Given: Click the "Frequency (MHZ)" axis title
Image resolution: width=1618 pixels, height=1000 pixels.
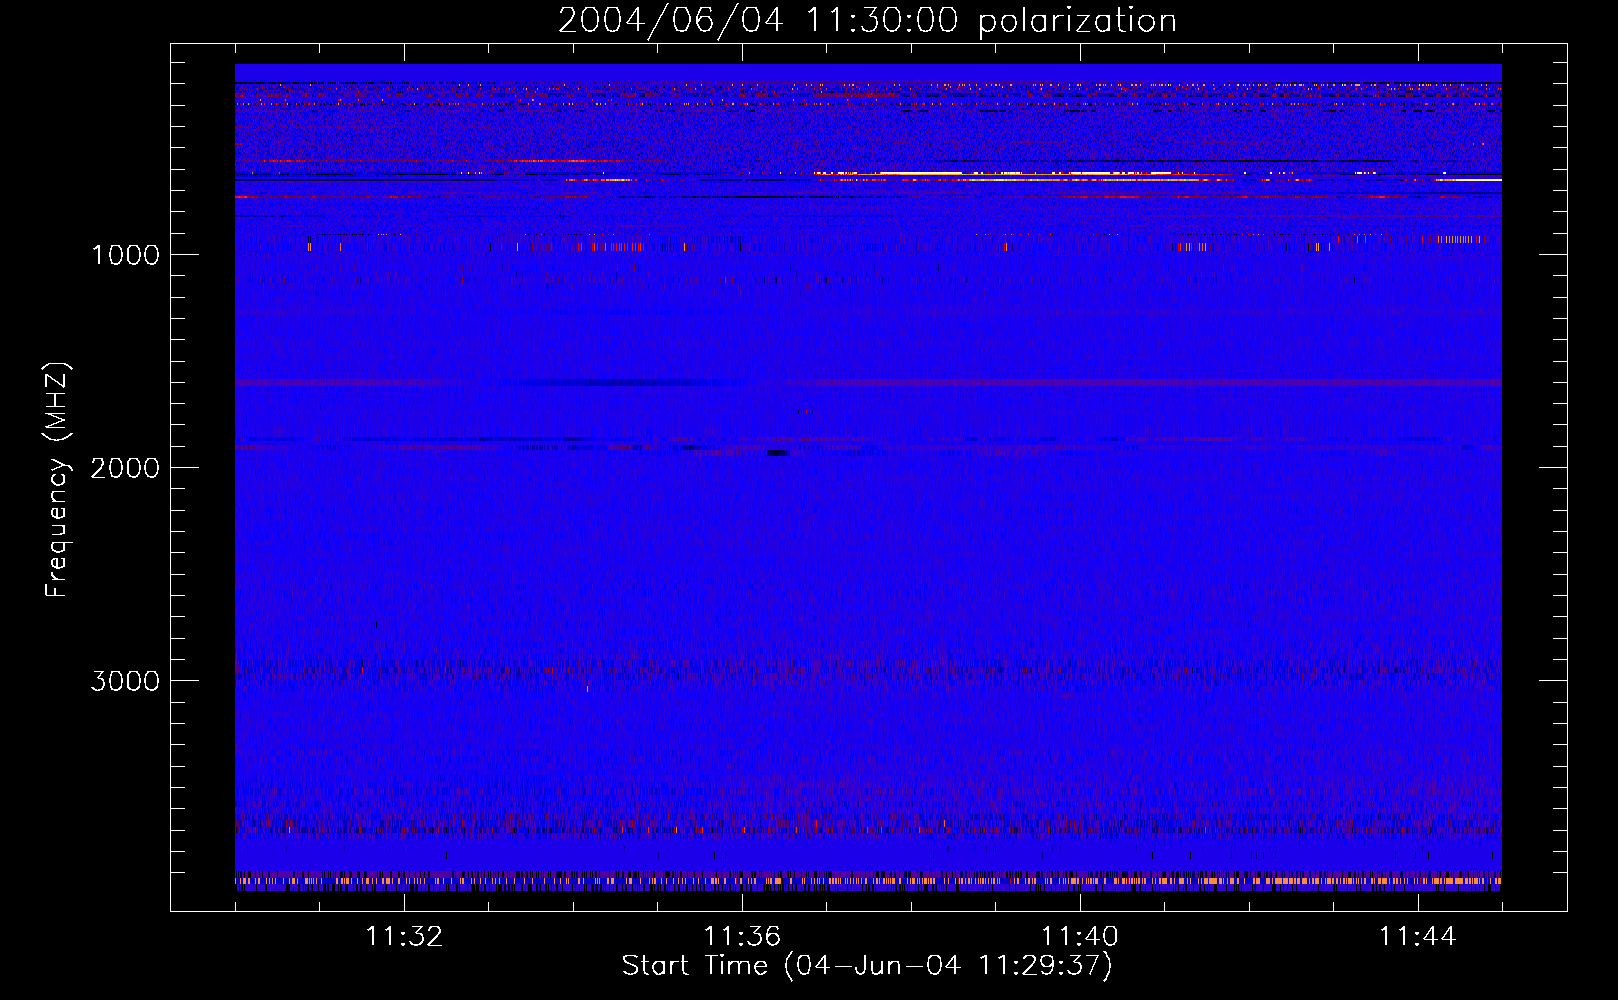Looking at the screenshot, I should 58,480.
